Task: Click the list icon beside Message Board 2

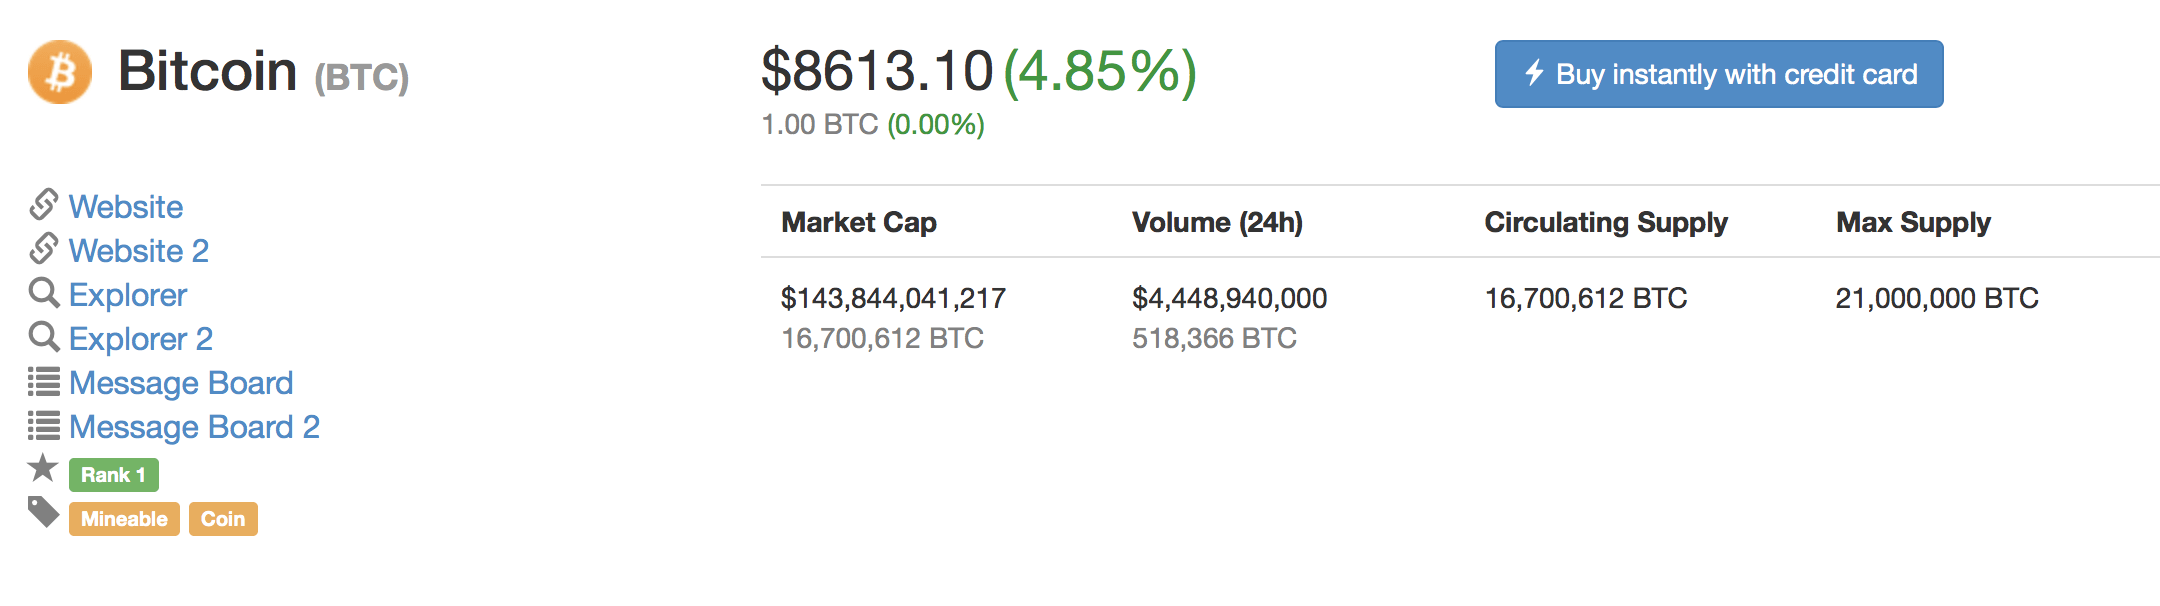Action: (44, 425)
